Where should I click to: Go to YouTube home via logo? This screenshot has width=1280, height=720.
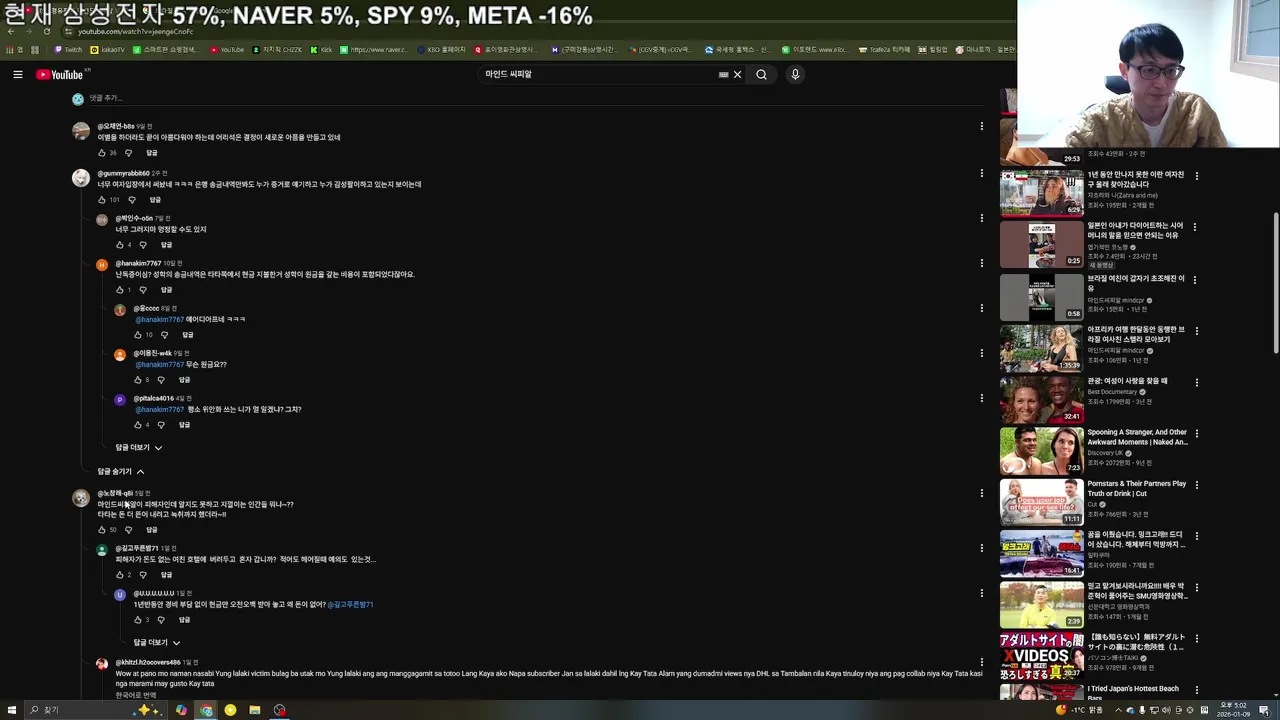point(60,75)
